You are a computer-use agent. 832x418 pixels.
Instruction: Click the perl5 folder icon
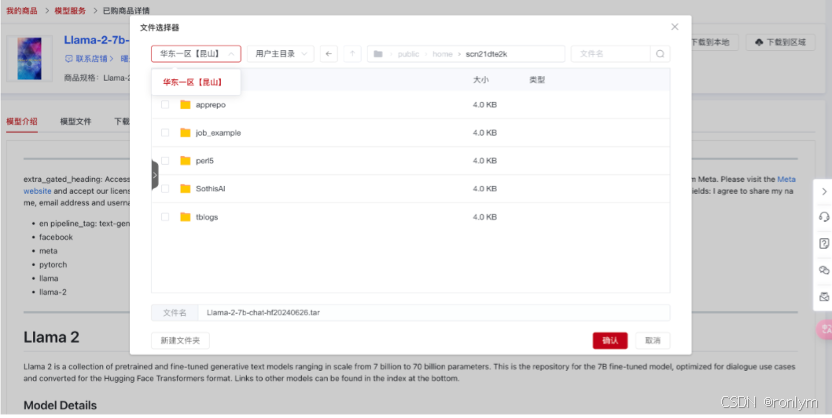[x=185, y=161]
